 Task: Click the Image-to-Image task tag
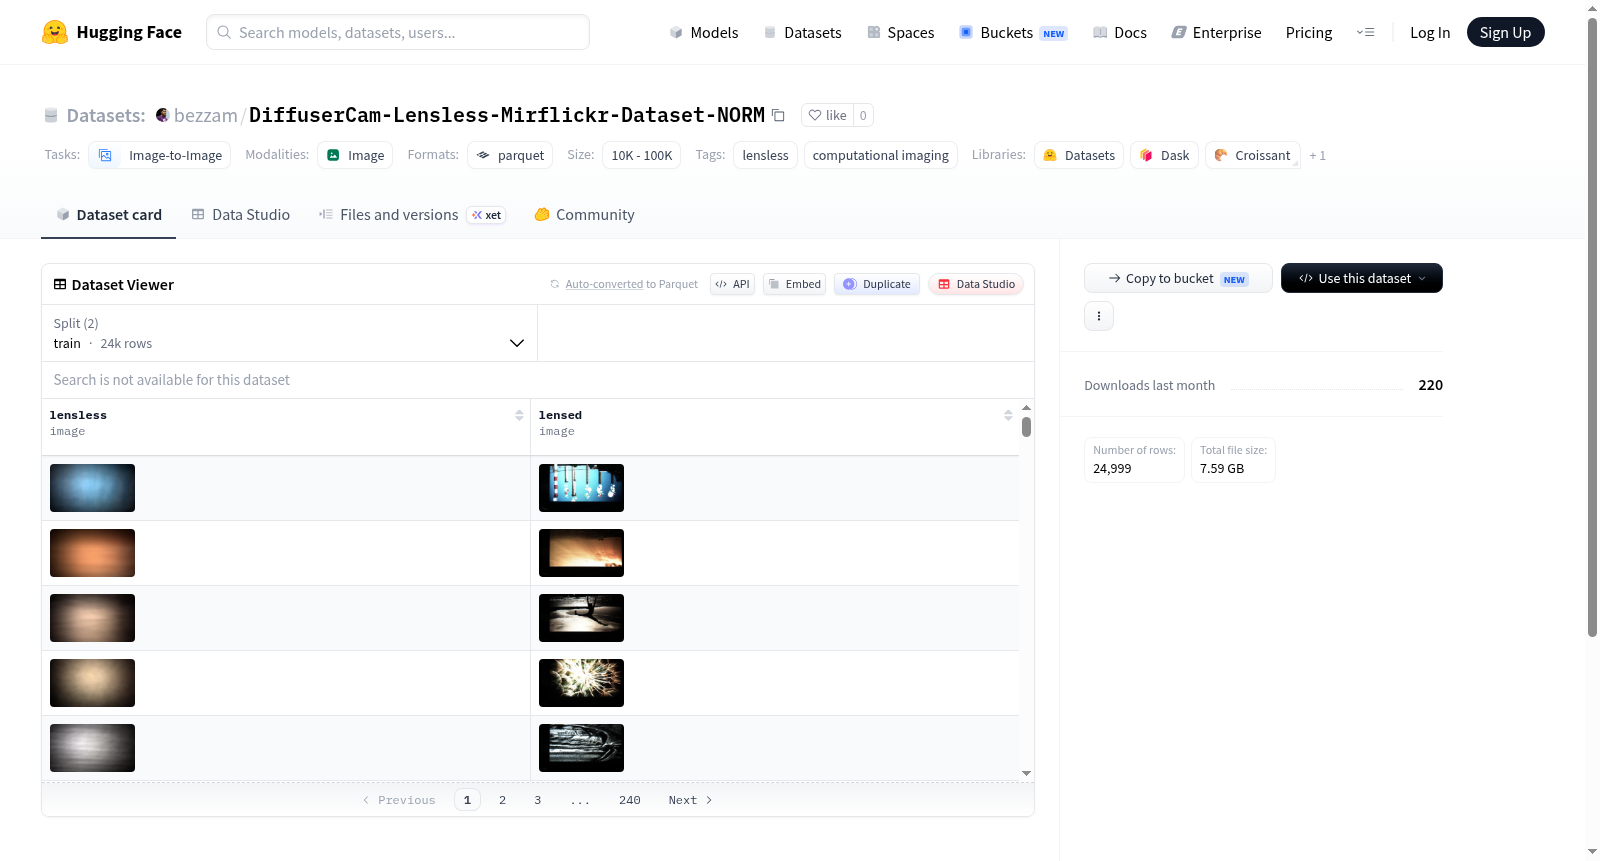pos(160,155)
